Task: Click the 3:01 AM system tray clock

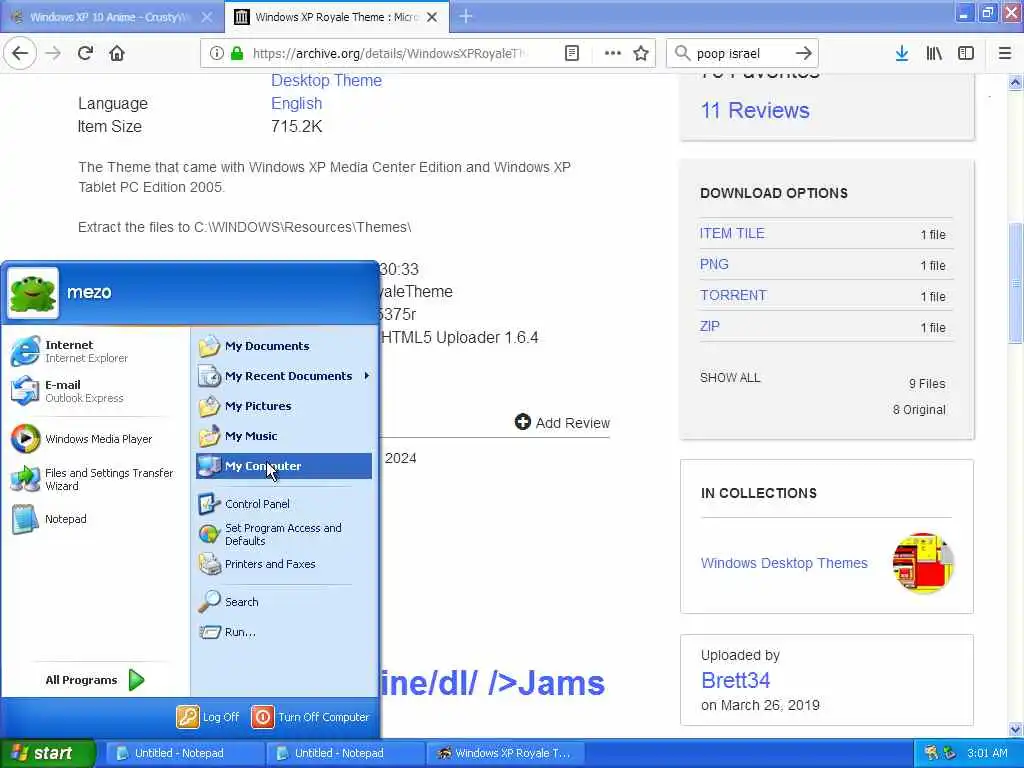Action: click(987, 753)
